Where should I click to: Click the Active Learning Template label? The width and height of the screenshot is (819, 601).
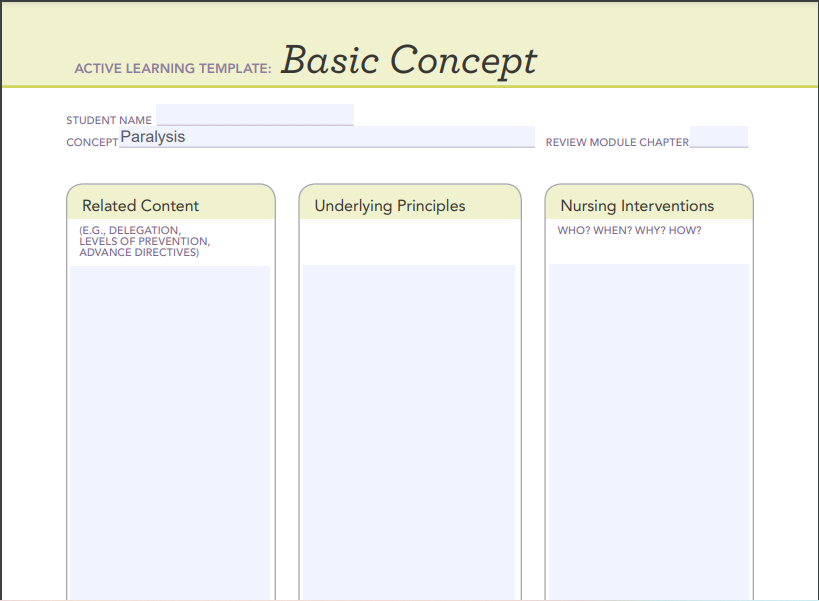(x=171, y=68)
